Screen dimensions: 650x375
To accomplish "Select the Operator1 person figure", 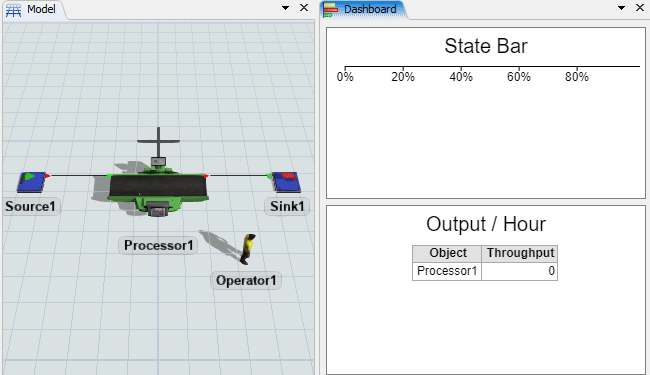I will coord(248,249).
